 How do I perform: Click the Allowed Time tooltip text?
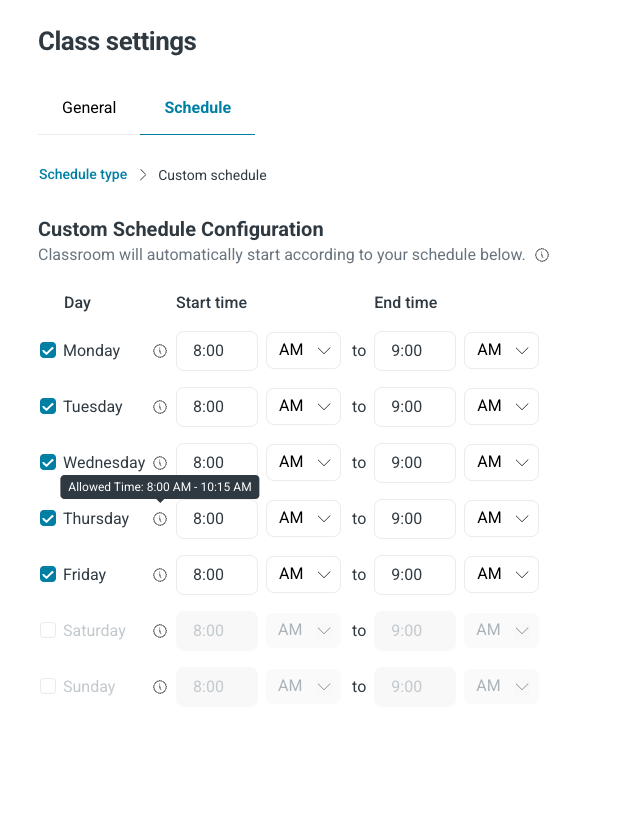coord(160,487)
